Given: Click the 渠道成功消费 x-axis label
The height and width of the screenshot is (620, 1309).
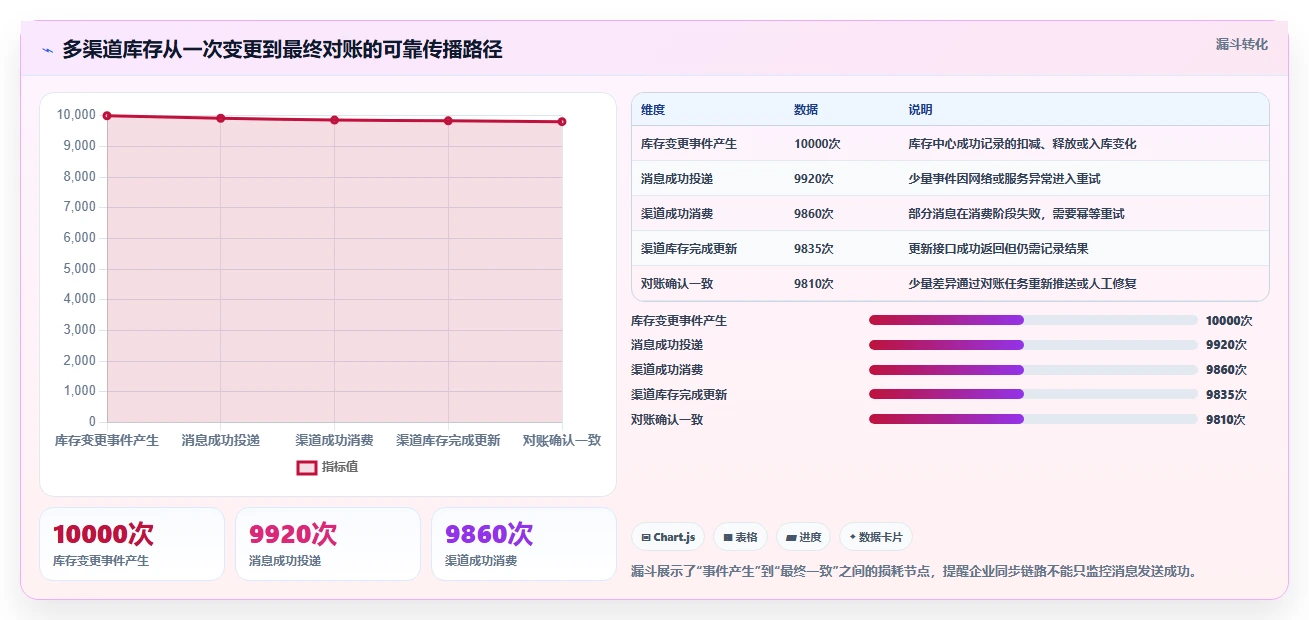Looking at the screenshot, I should [x=334, y=441].
